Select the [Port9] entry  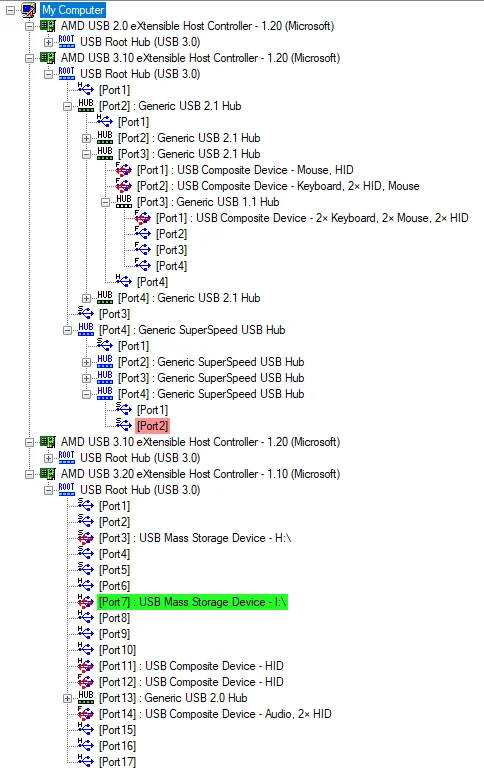(x=115, y=634)
